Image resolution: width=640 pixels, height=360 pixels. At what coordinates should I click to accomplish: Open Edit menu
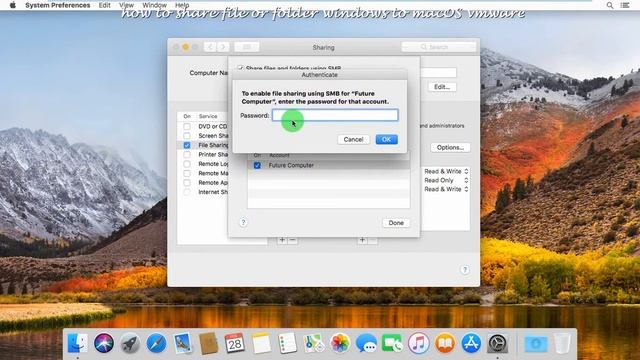(104, 5)
